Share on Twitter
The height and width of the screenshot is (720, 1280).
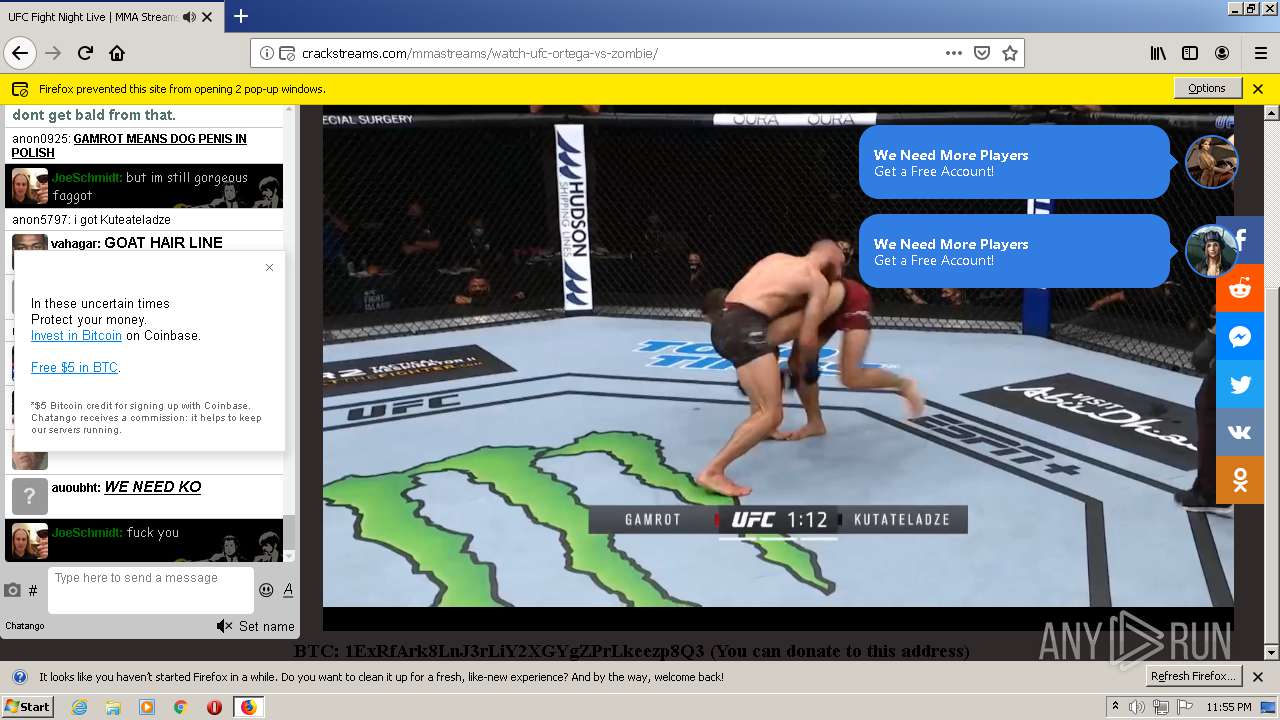tap(1240, 384)
